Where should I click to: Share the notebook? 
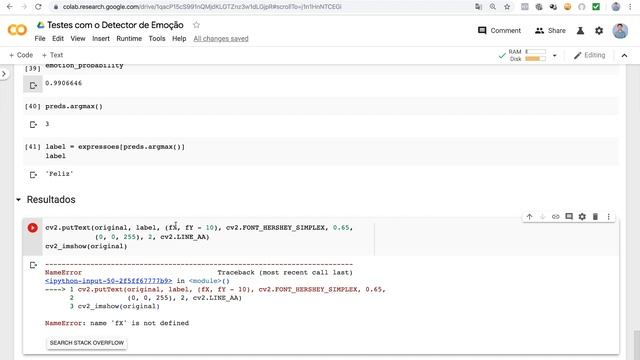(550, 31)
